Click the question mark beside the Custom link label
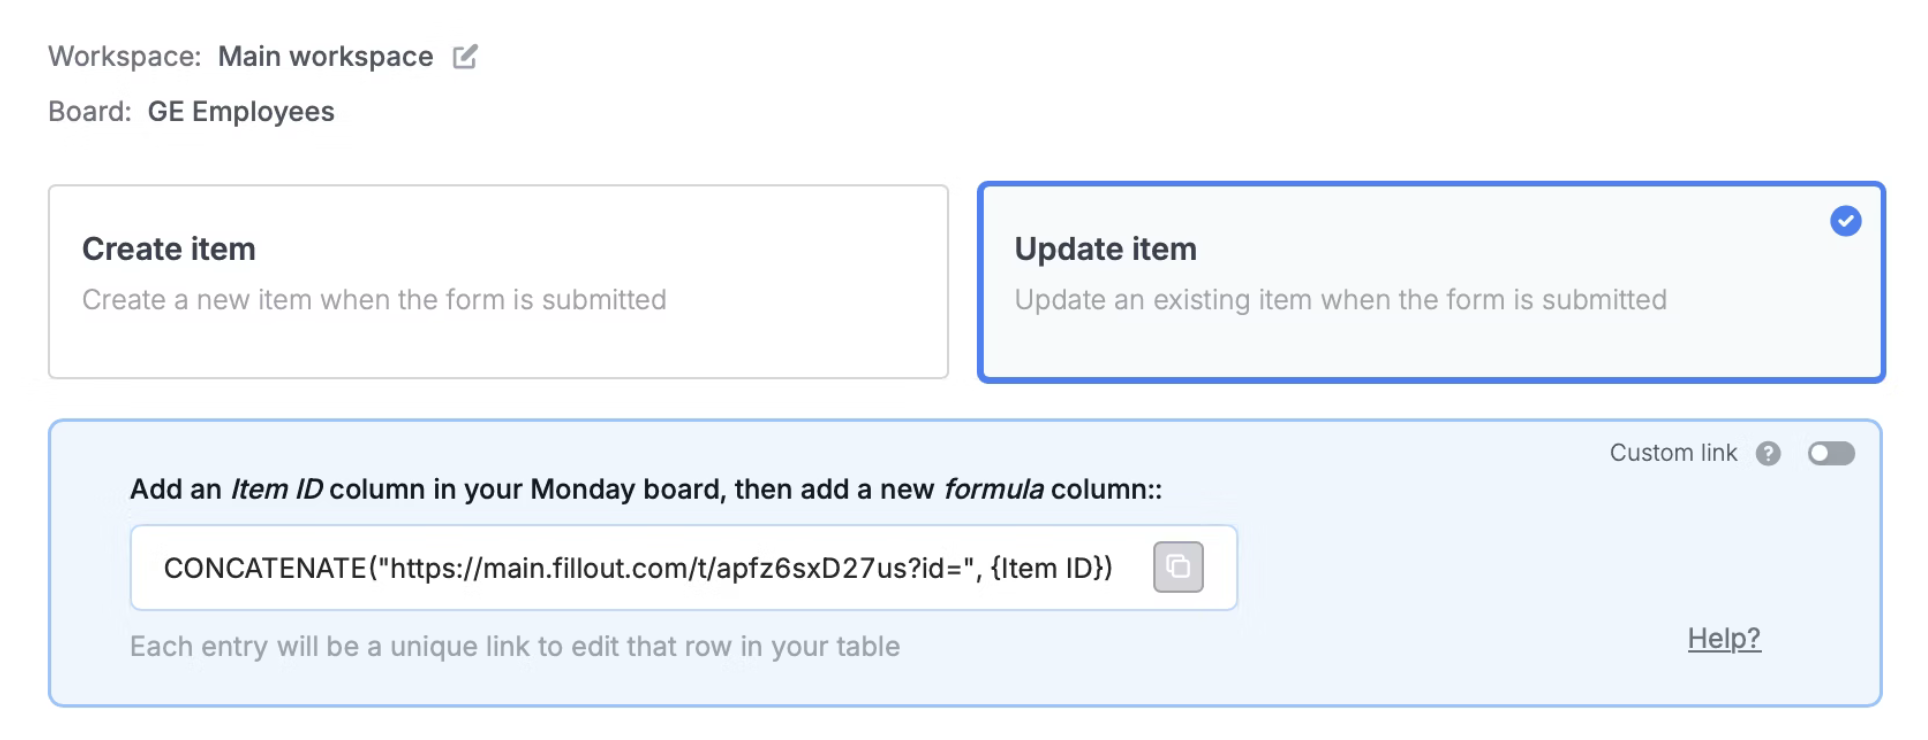Screen dimensions: 1928x740 pyautogui.click(x=1769, y=453)
